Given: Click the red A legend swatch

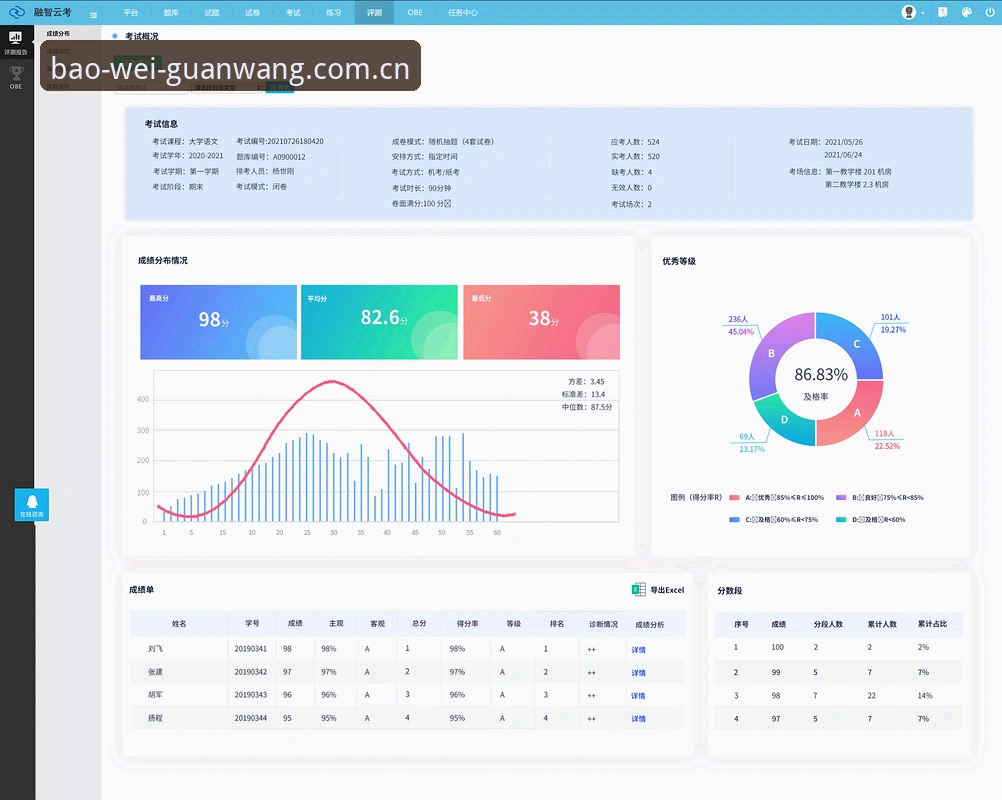Looking at the screenshot, I should (734, 497).
